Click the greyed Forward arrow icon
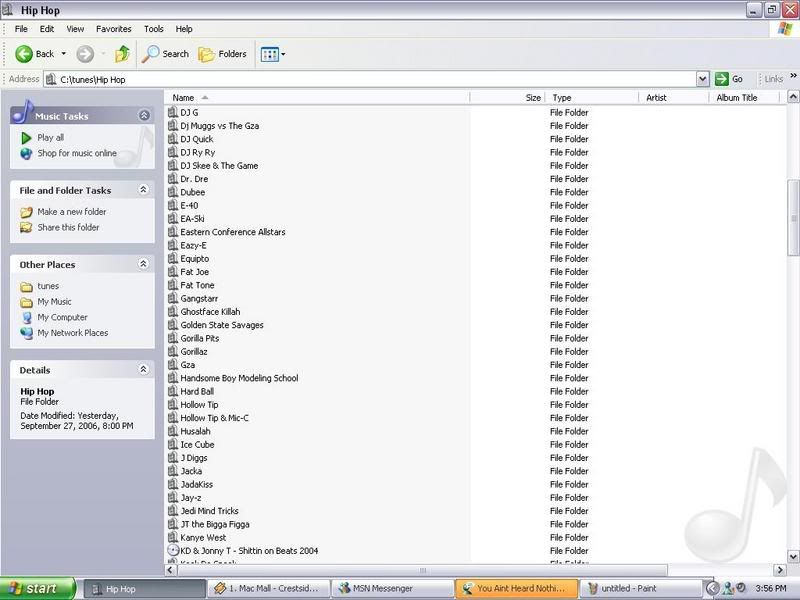The image size is (800, 600). pos(85,54)
